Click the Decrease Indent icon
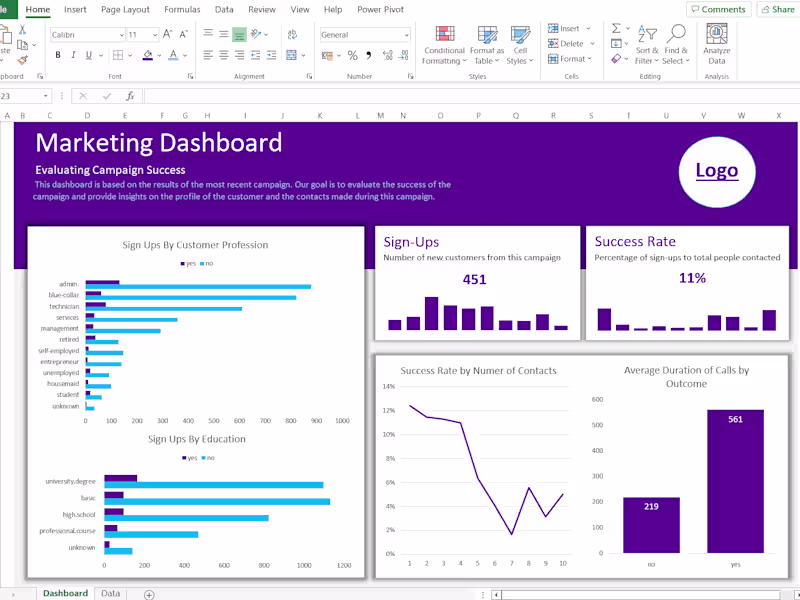This screenshot has width=800, height=600. [256, 55]
